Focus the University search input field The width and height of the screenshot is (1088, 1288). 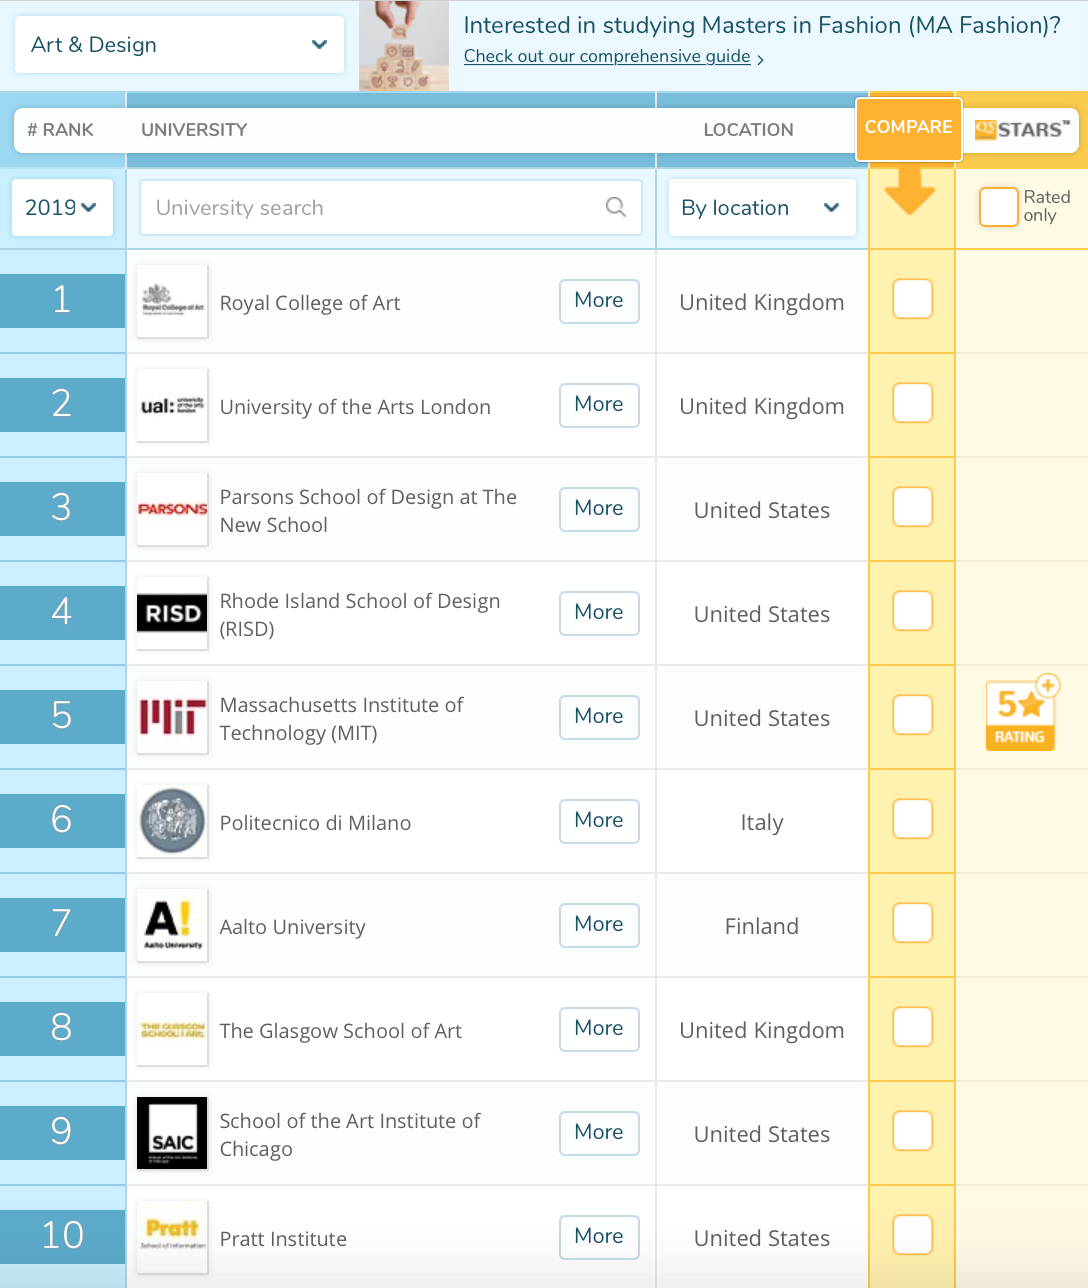pyautogui.click(x=390, y=207)
